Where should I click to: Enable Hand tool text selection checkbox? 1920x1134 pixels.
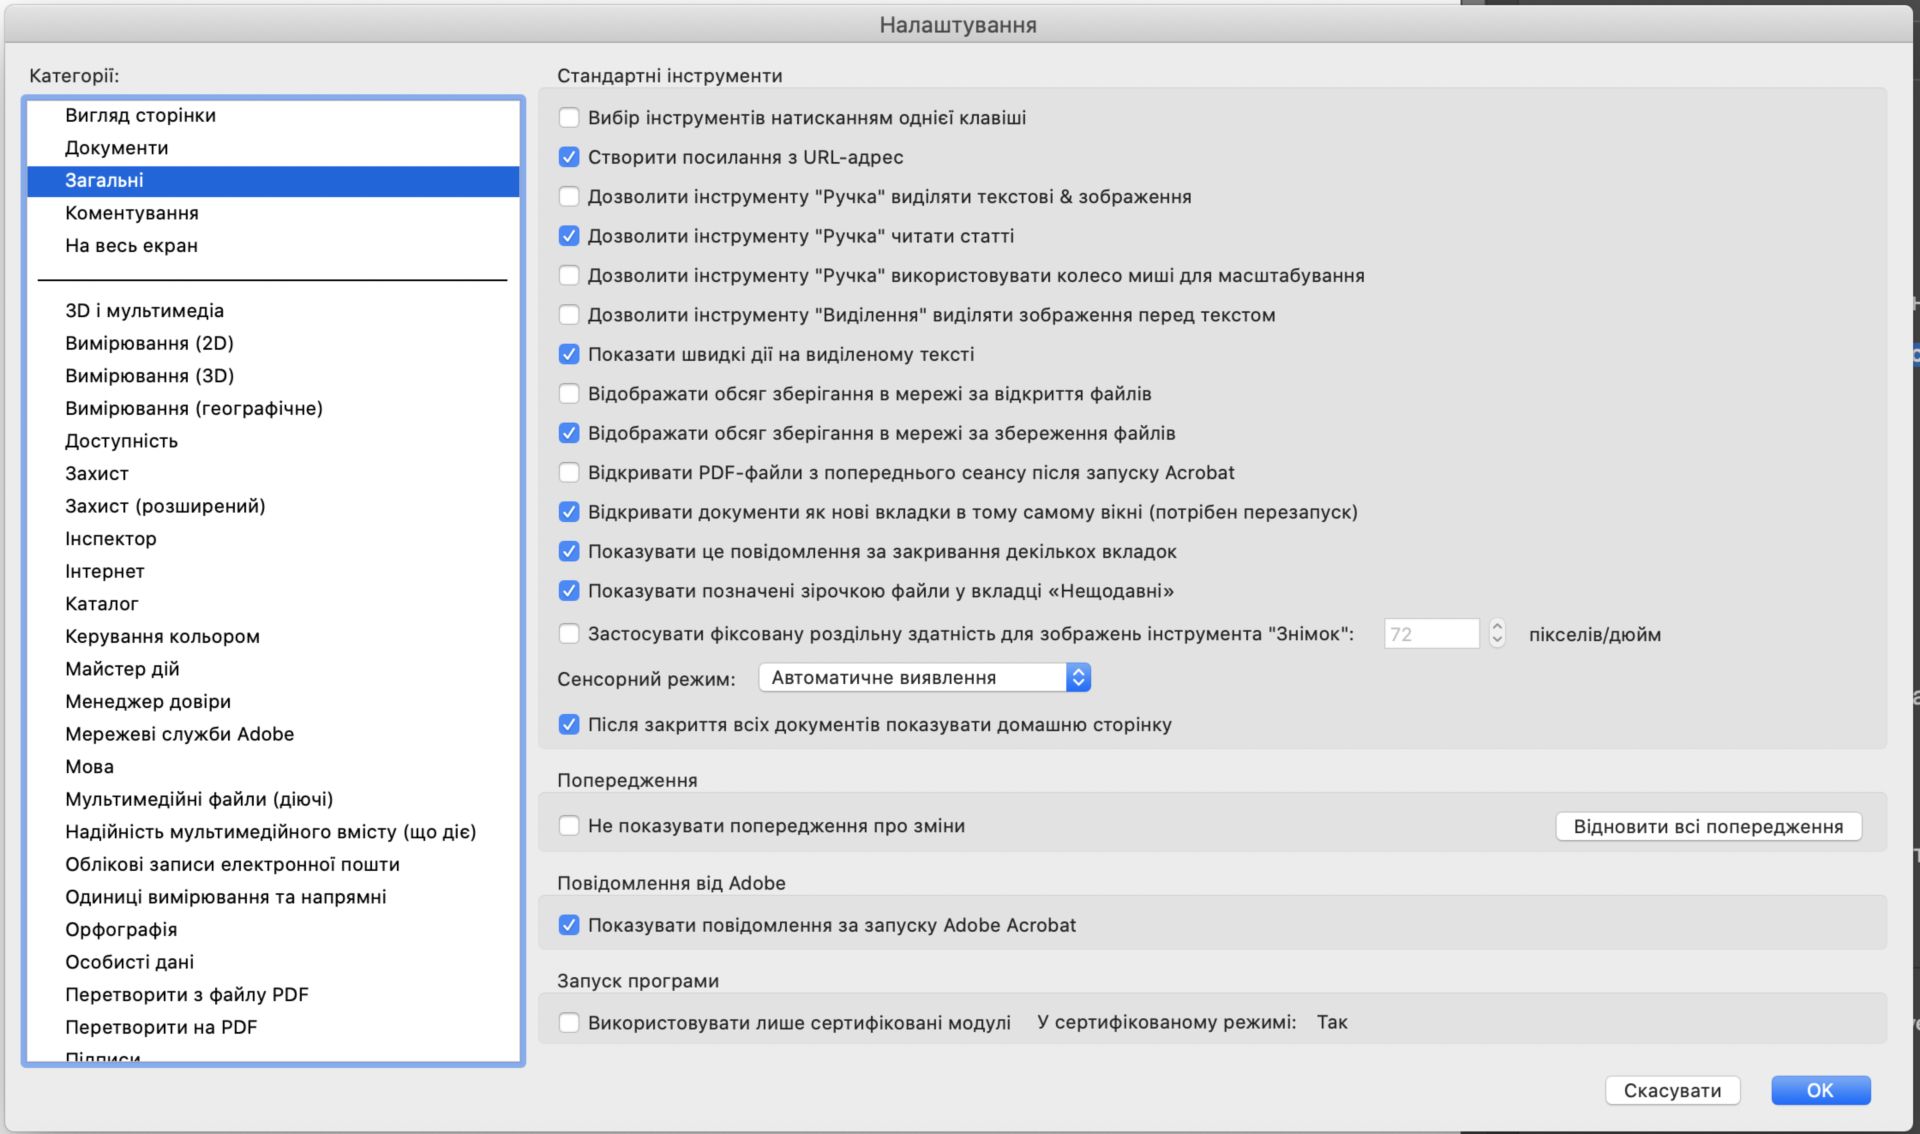569,196
